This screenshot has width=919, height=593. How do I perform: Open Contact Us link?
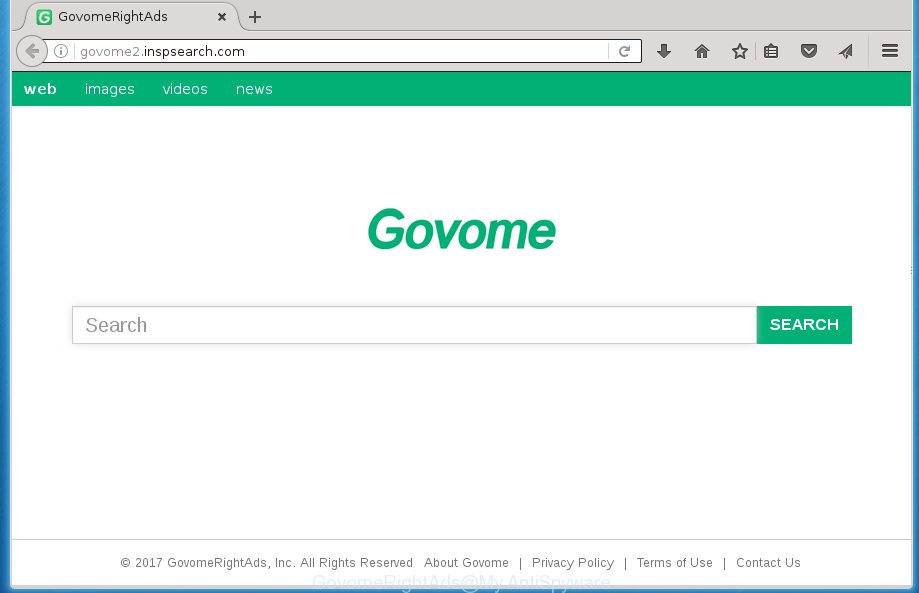768,563
